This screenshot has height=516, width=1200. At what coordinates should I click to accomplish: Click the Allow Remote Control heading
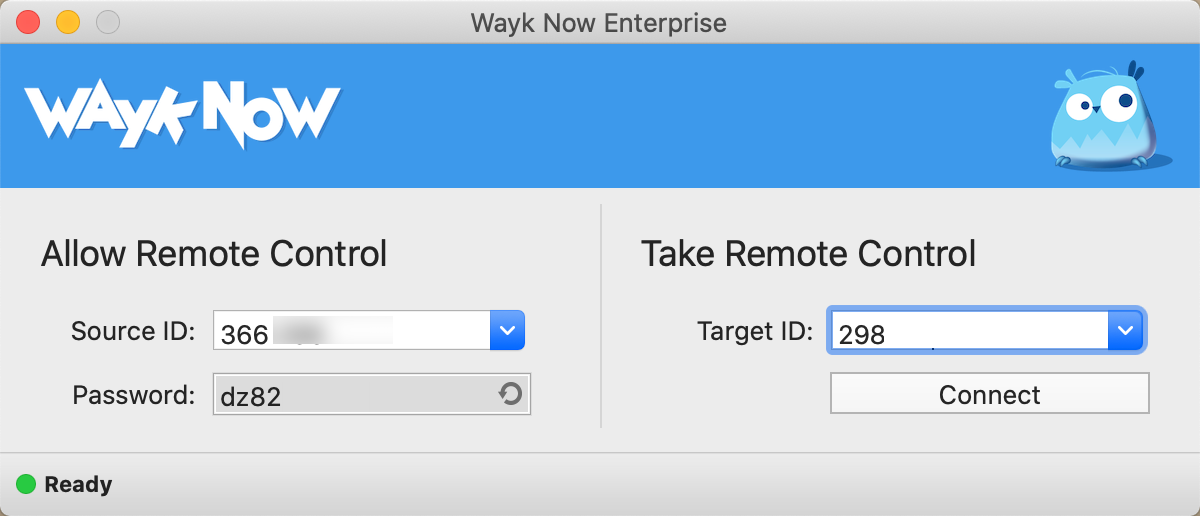[x=214, y=254]
